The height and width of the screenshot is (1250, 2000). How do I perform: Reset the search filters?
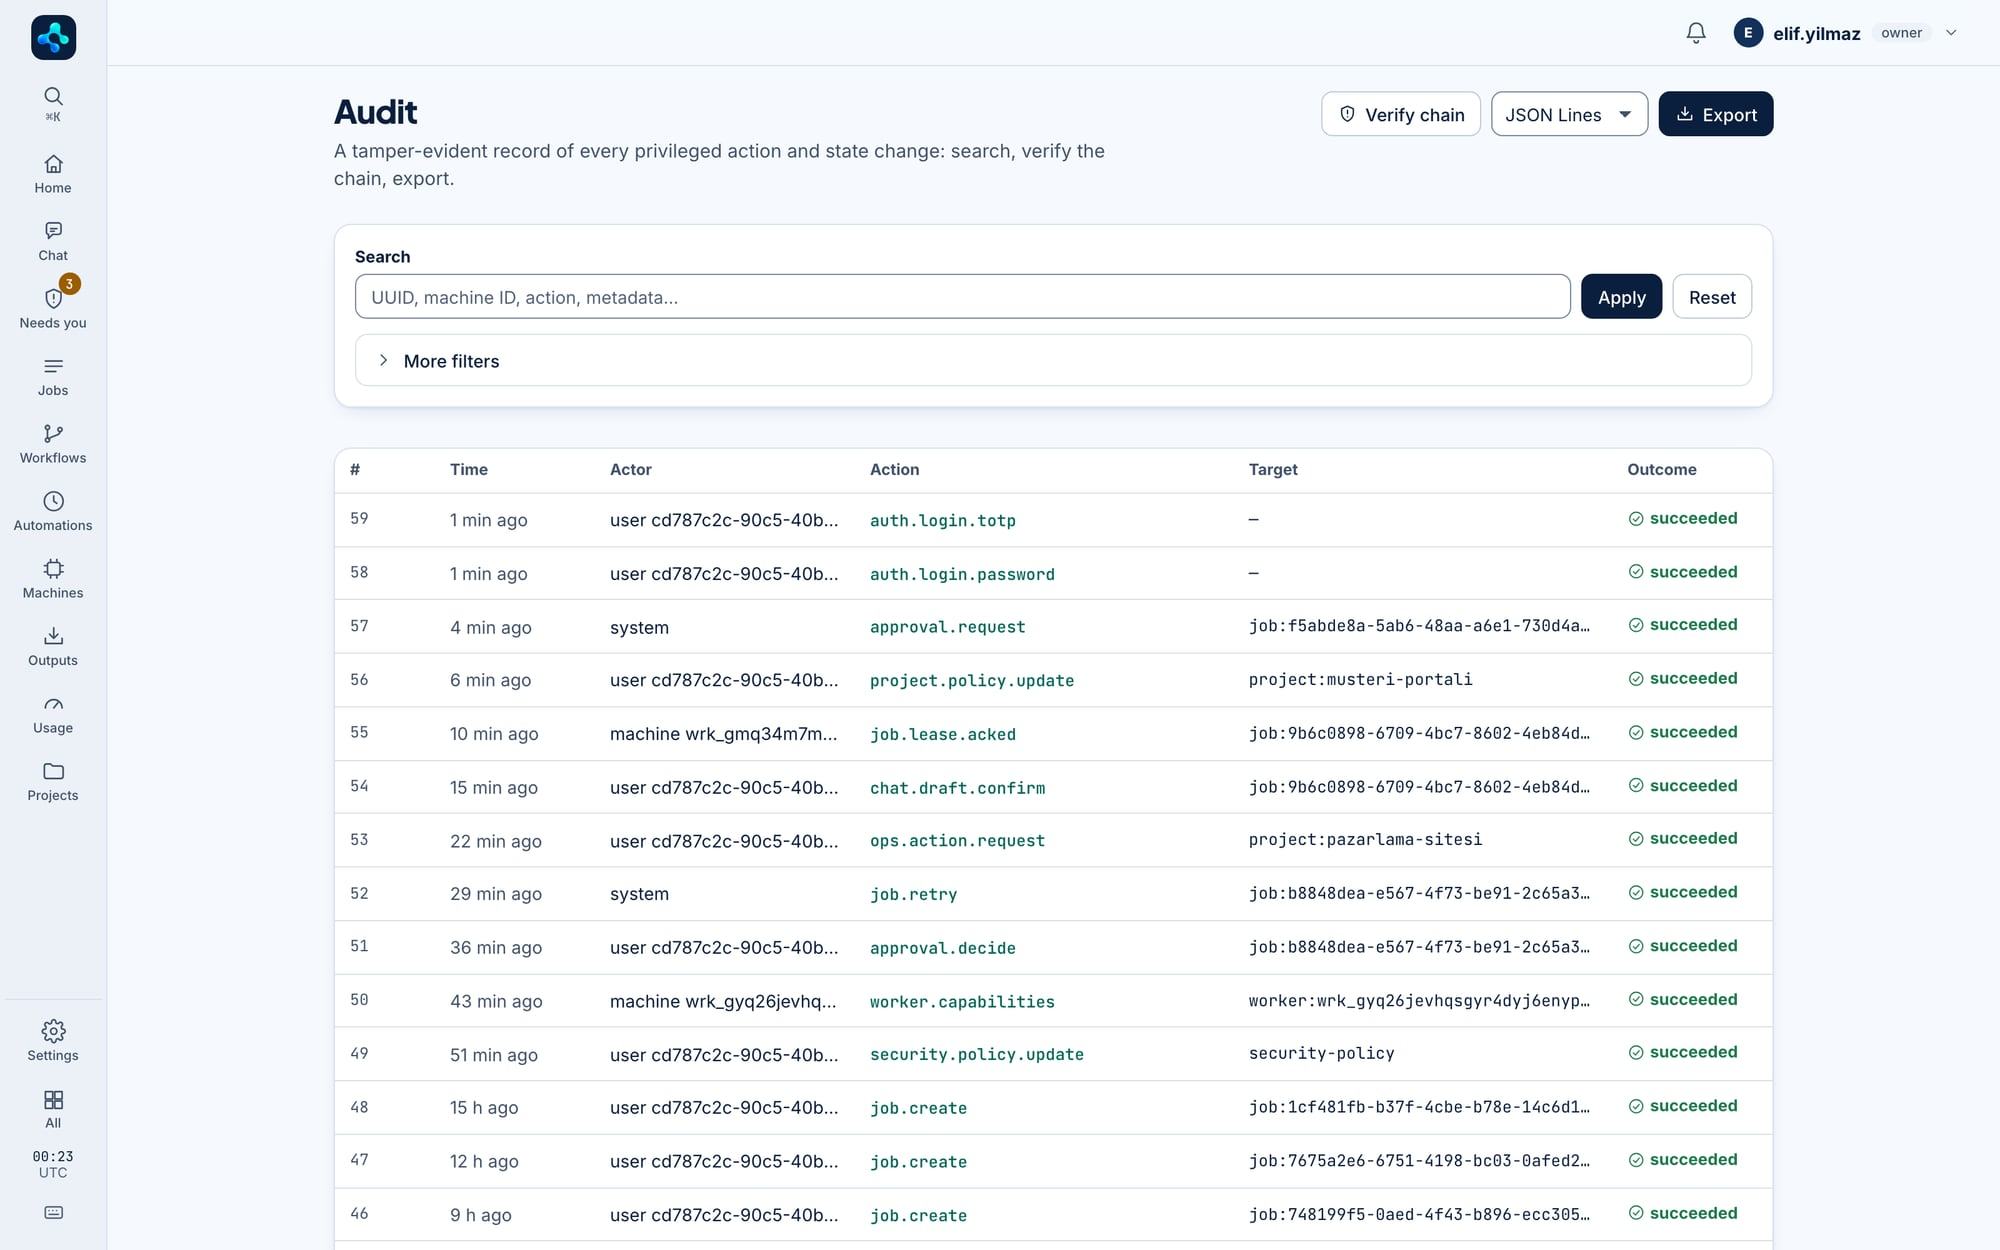1712,297
